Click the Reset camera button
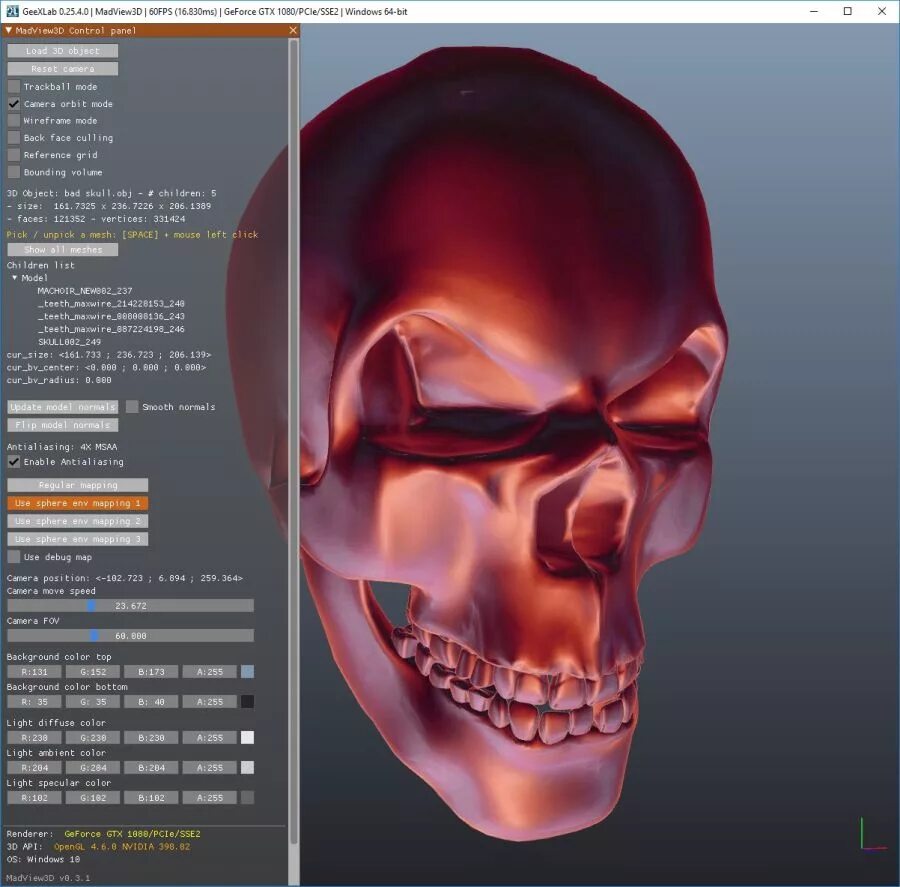This screenshot has width=900, height=887. [63, 69]
